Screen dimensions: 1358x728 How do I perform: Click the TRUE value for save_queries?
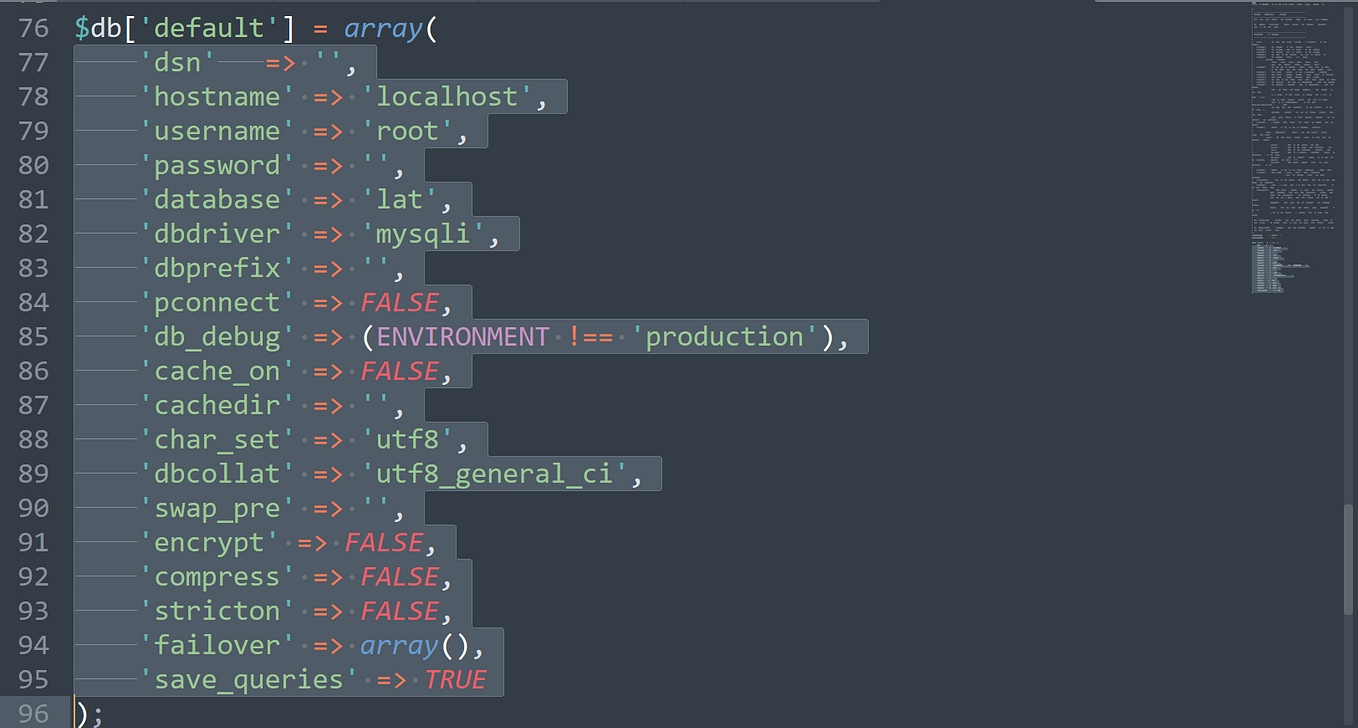[x=455, y=680]
